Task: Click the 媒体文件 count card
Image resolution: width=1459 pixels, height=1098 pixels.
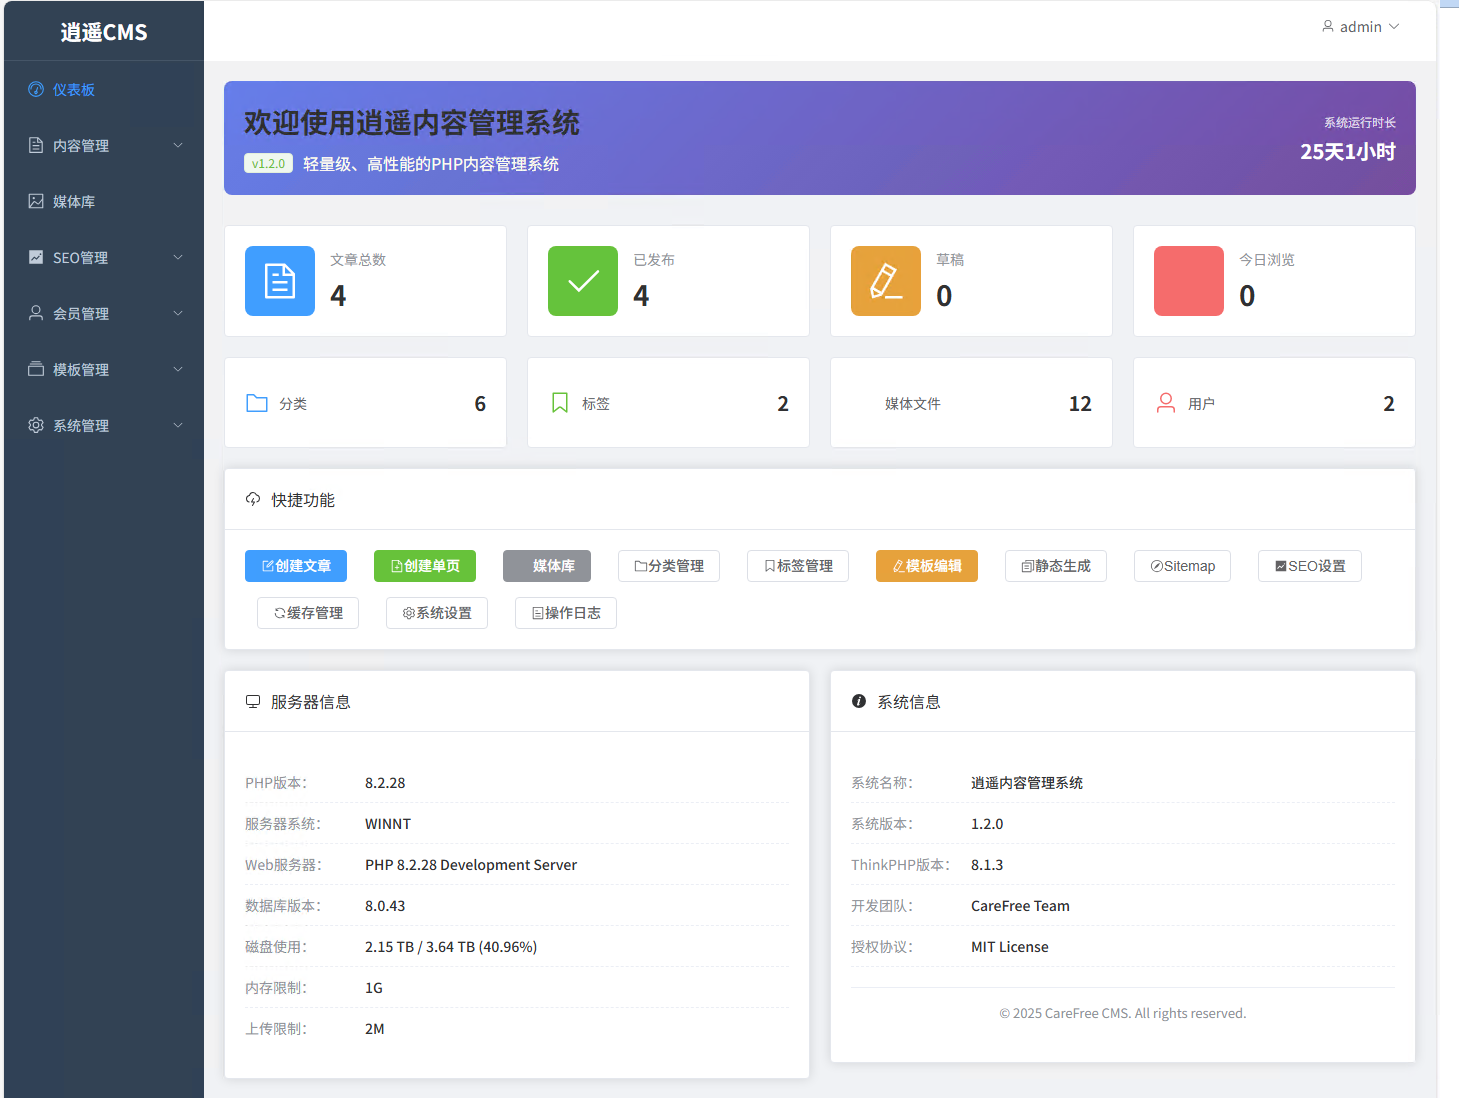Action: 971,403
